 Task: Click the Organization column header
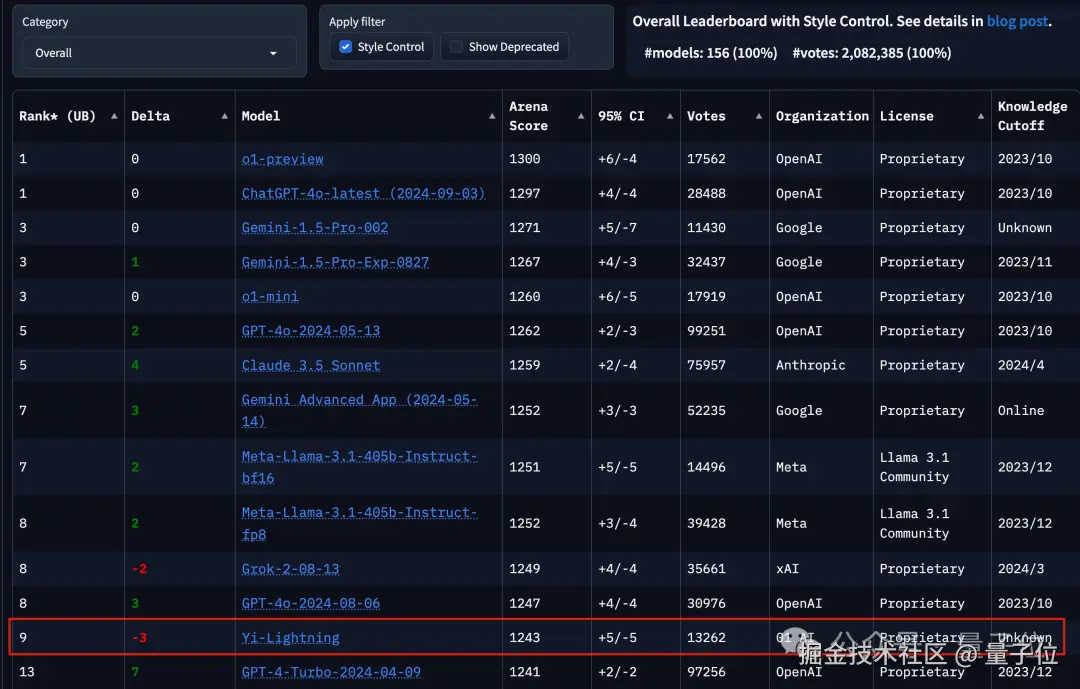point(822,116)
